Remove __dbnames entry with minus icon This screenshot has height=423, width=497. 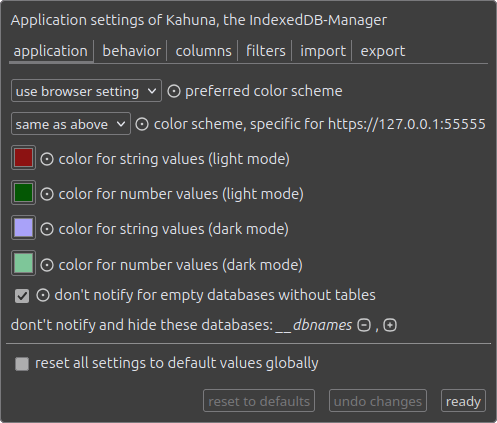click(x=364, y=325)
